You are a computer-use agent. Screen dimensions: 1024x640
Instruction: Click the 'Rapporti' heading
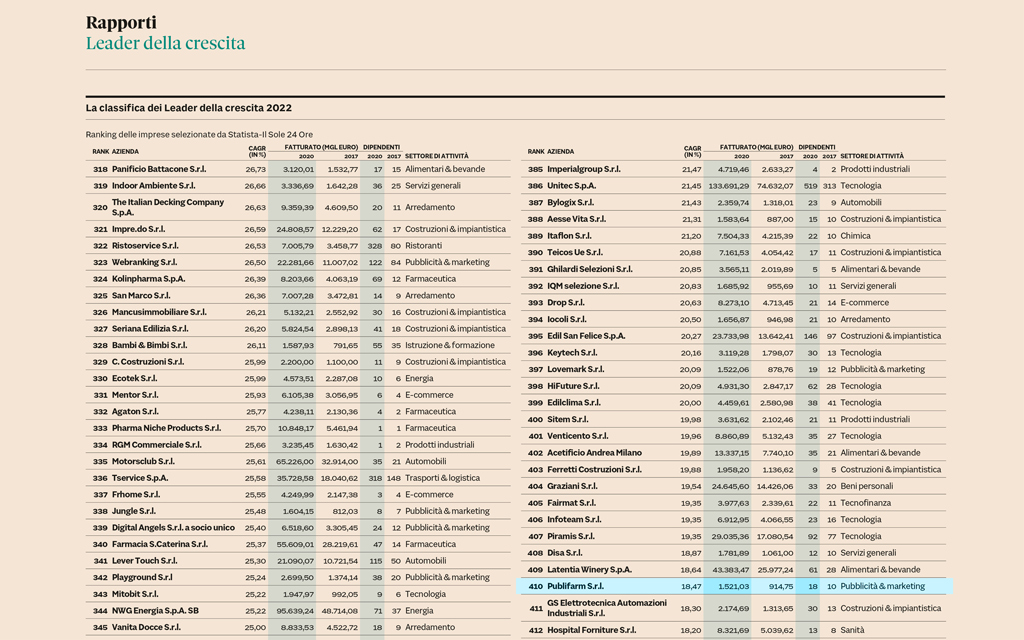coord(121,23)
